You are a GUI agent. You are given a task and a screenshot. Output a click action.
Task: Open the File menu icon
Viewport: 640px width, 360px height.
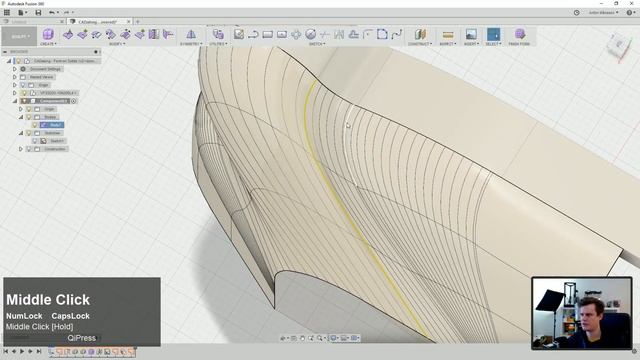pyautogui.click(x=21, y=13)
